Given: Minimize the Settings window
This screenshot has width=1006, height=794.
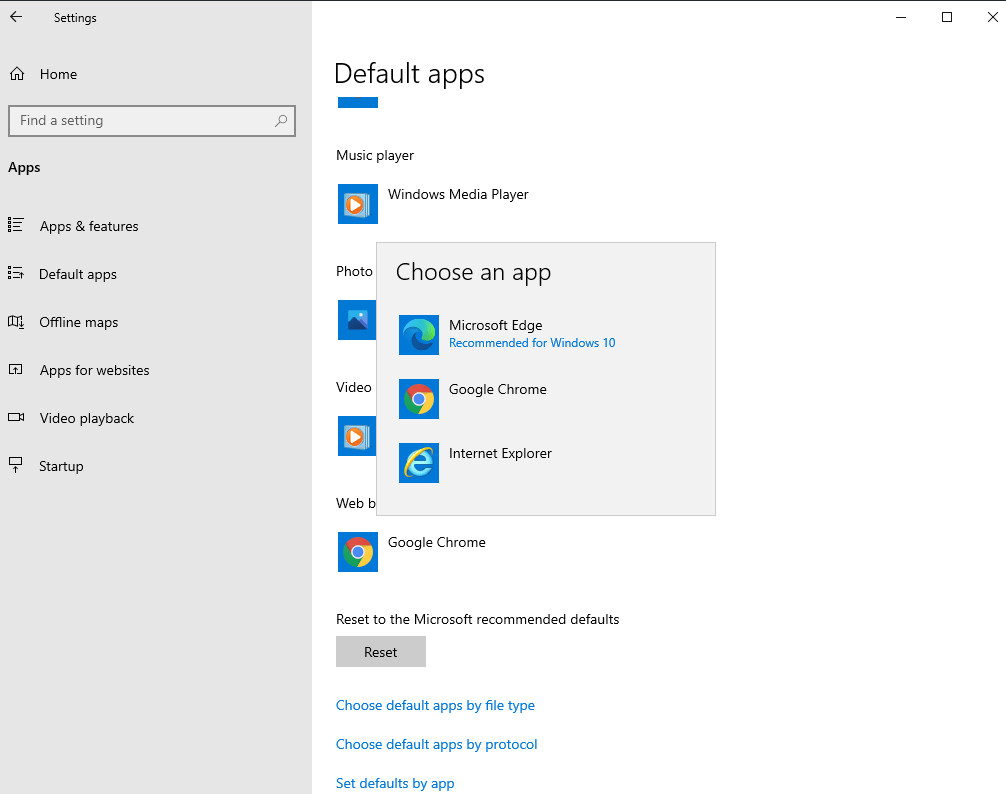Looking at the screenshot, I should point(901,17).
